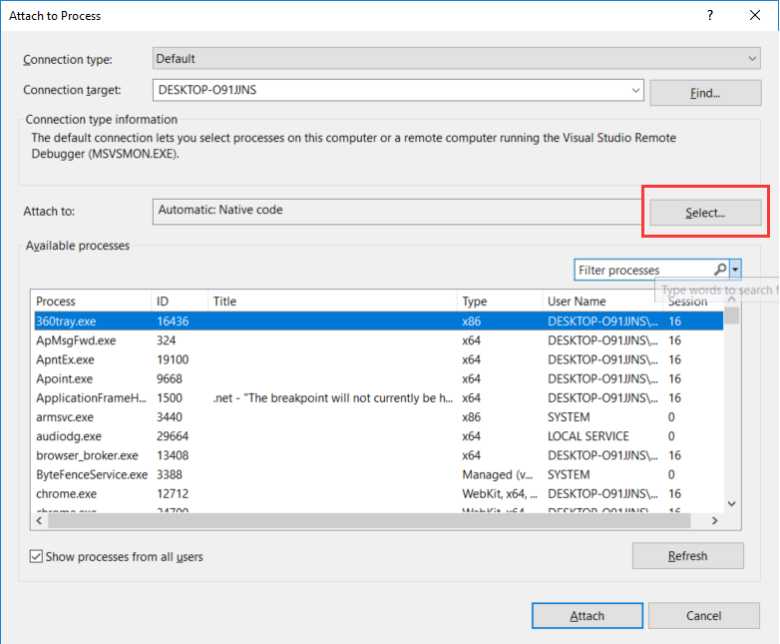
Task: Click the ID value 29664
Action: tap(173, 436)
